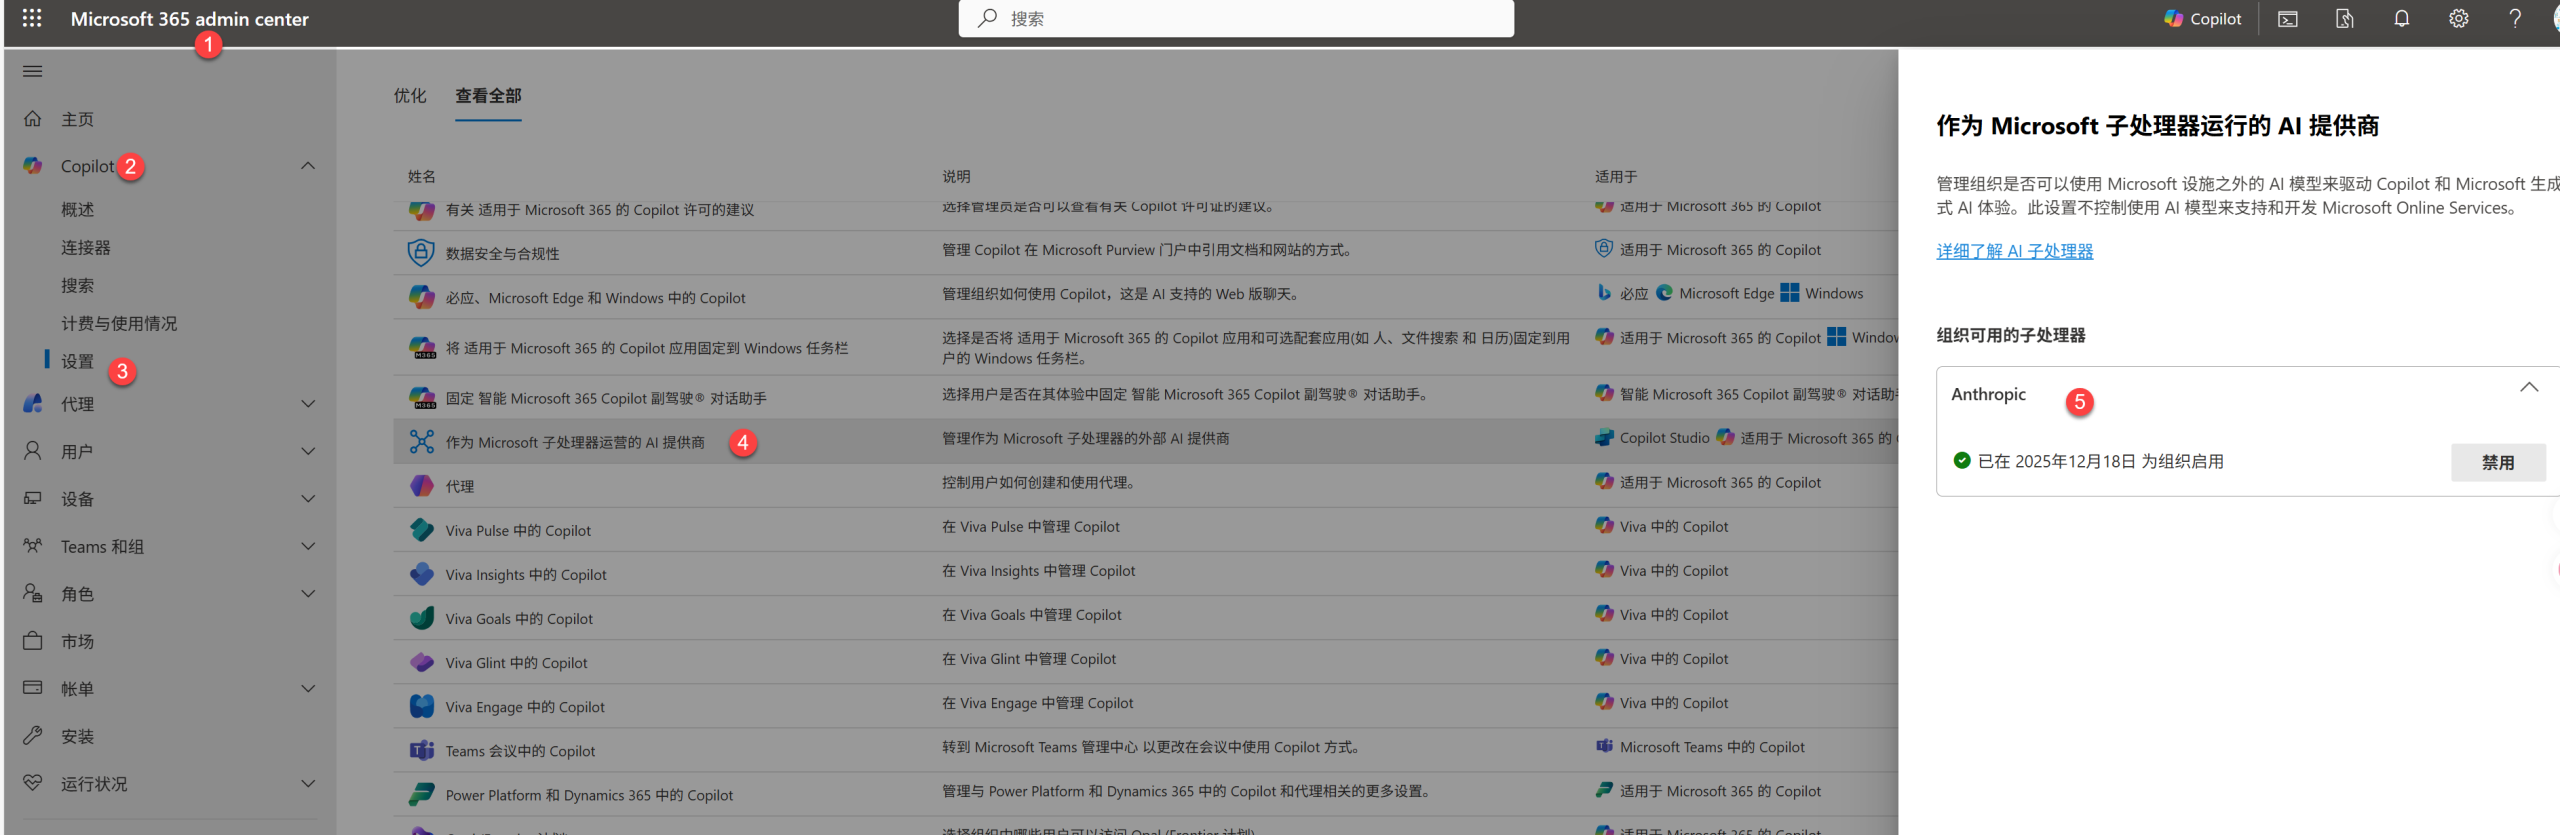
Task: Open the 详细了解 AI 子处理器 link
Action: (x=2014, y=251)
